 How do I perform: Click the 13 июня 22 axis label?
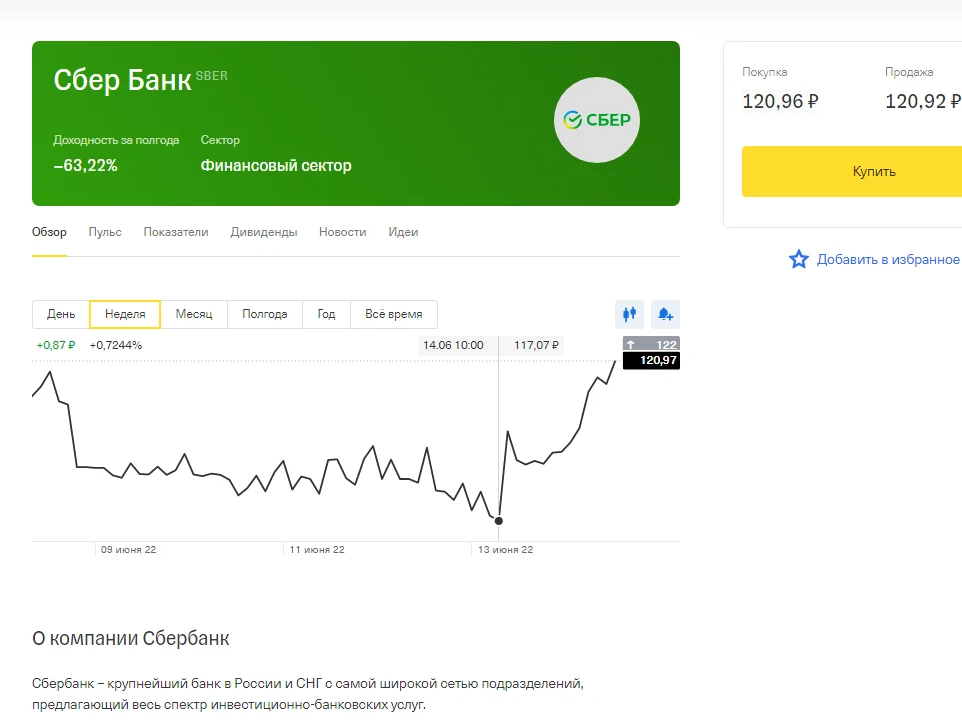click(506, 550)
